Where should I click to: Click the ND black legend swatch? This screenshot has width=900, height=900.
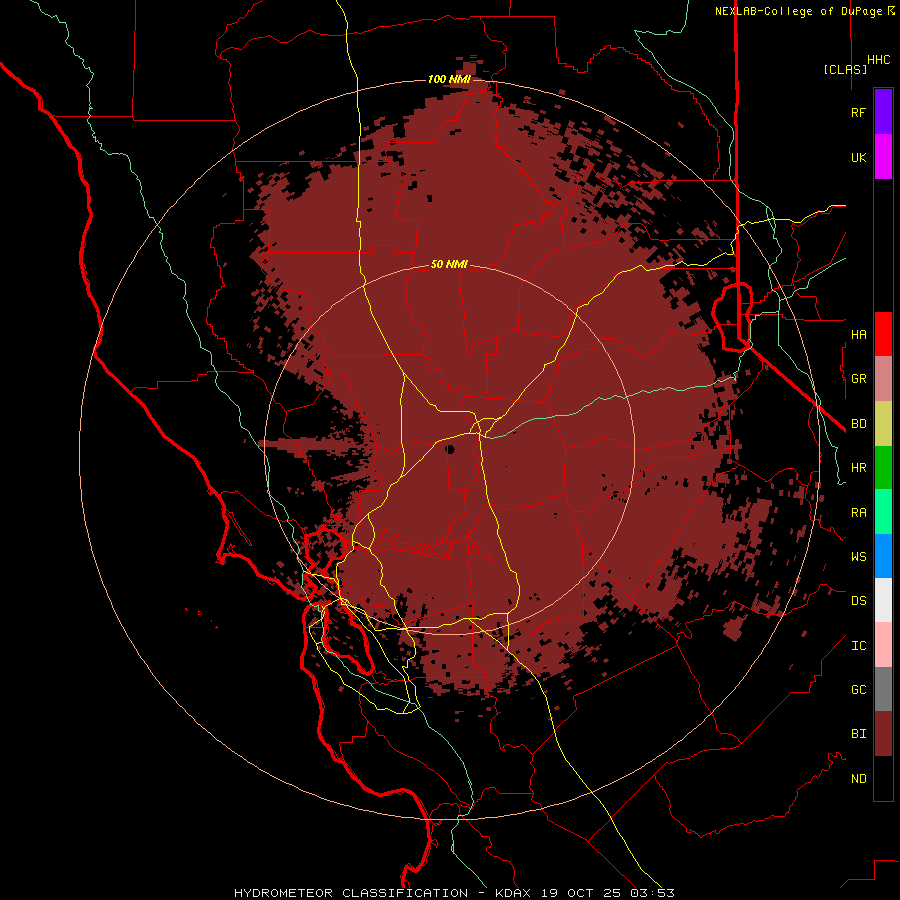click(883, 778)
